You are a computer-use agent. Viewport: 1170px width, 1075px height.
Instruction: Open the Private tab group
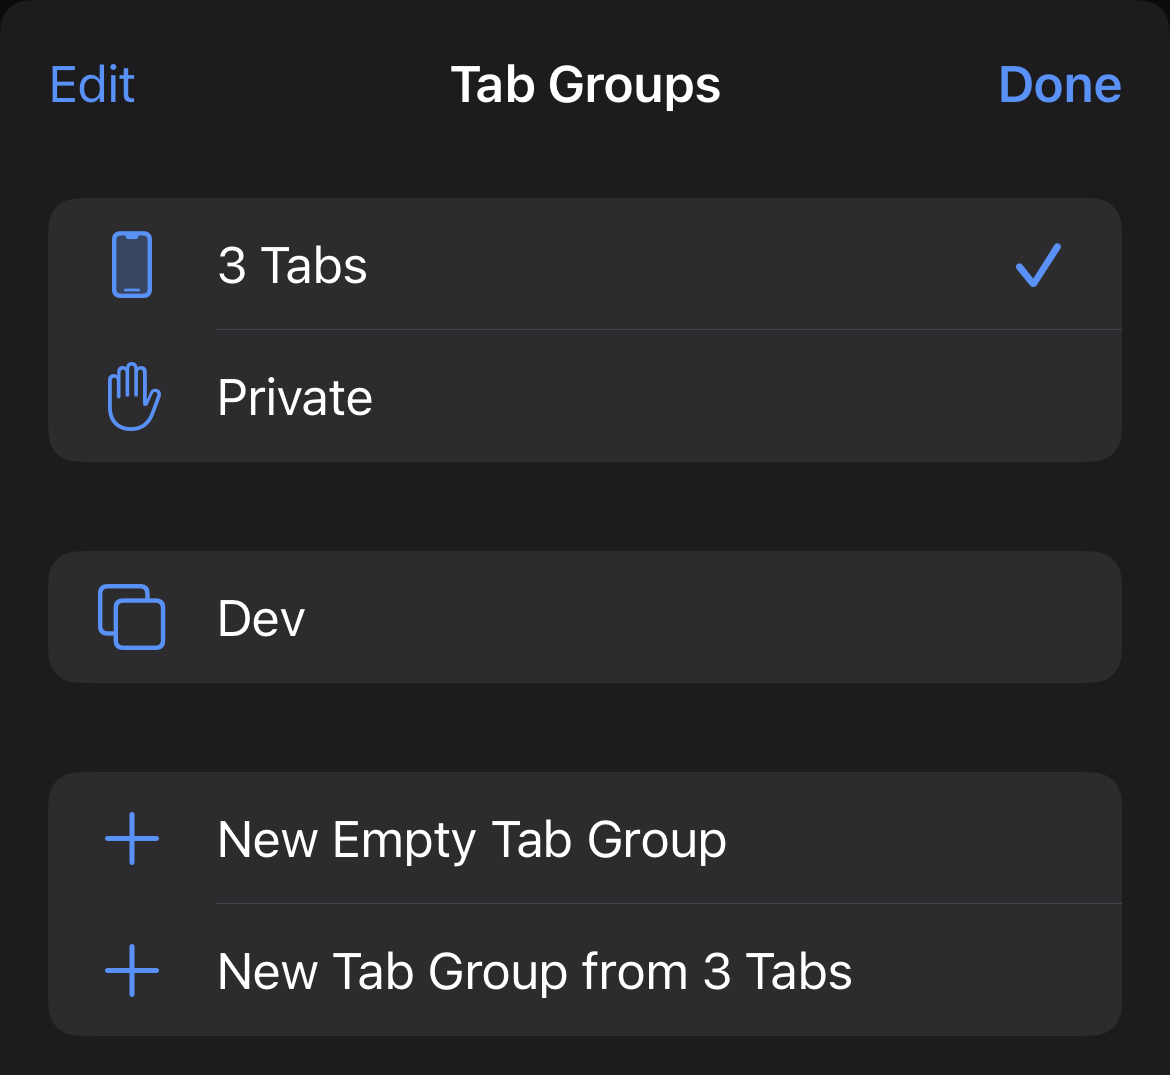coord(295,398)
